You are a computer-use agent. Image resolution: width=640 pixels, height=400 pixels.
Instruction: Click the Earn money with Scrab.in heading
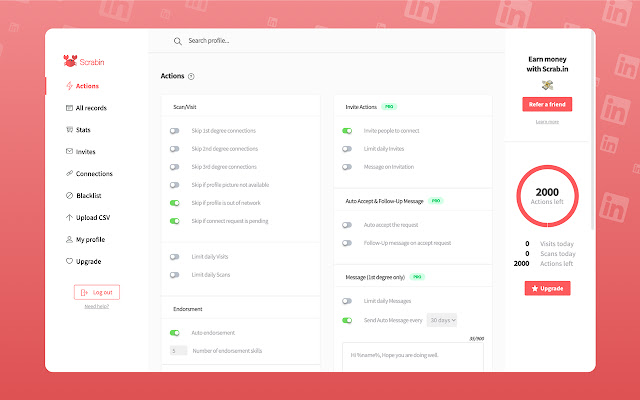(547, 64)
